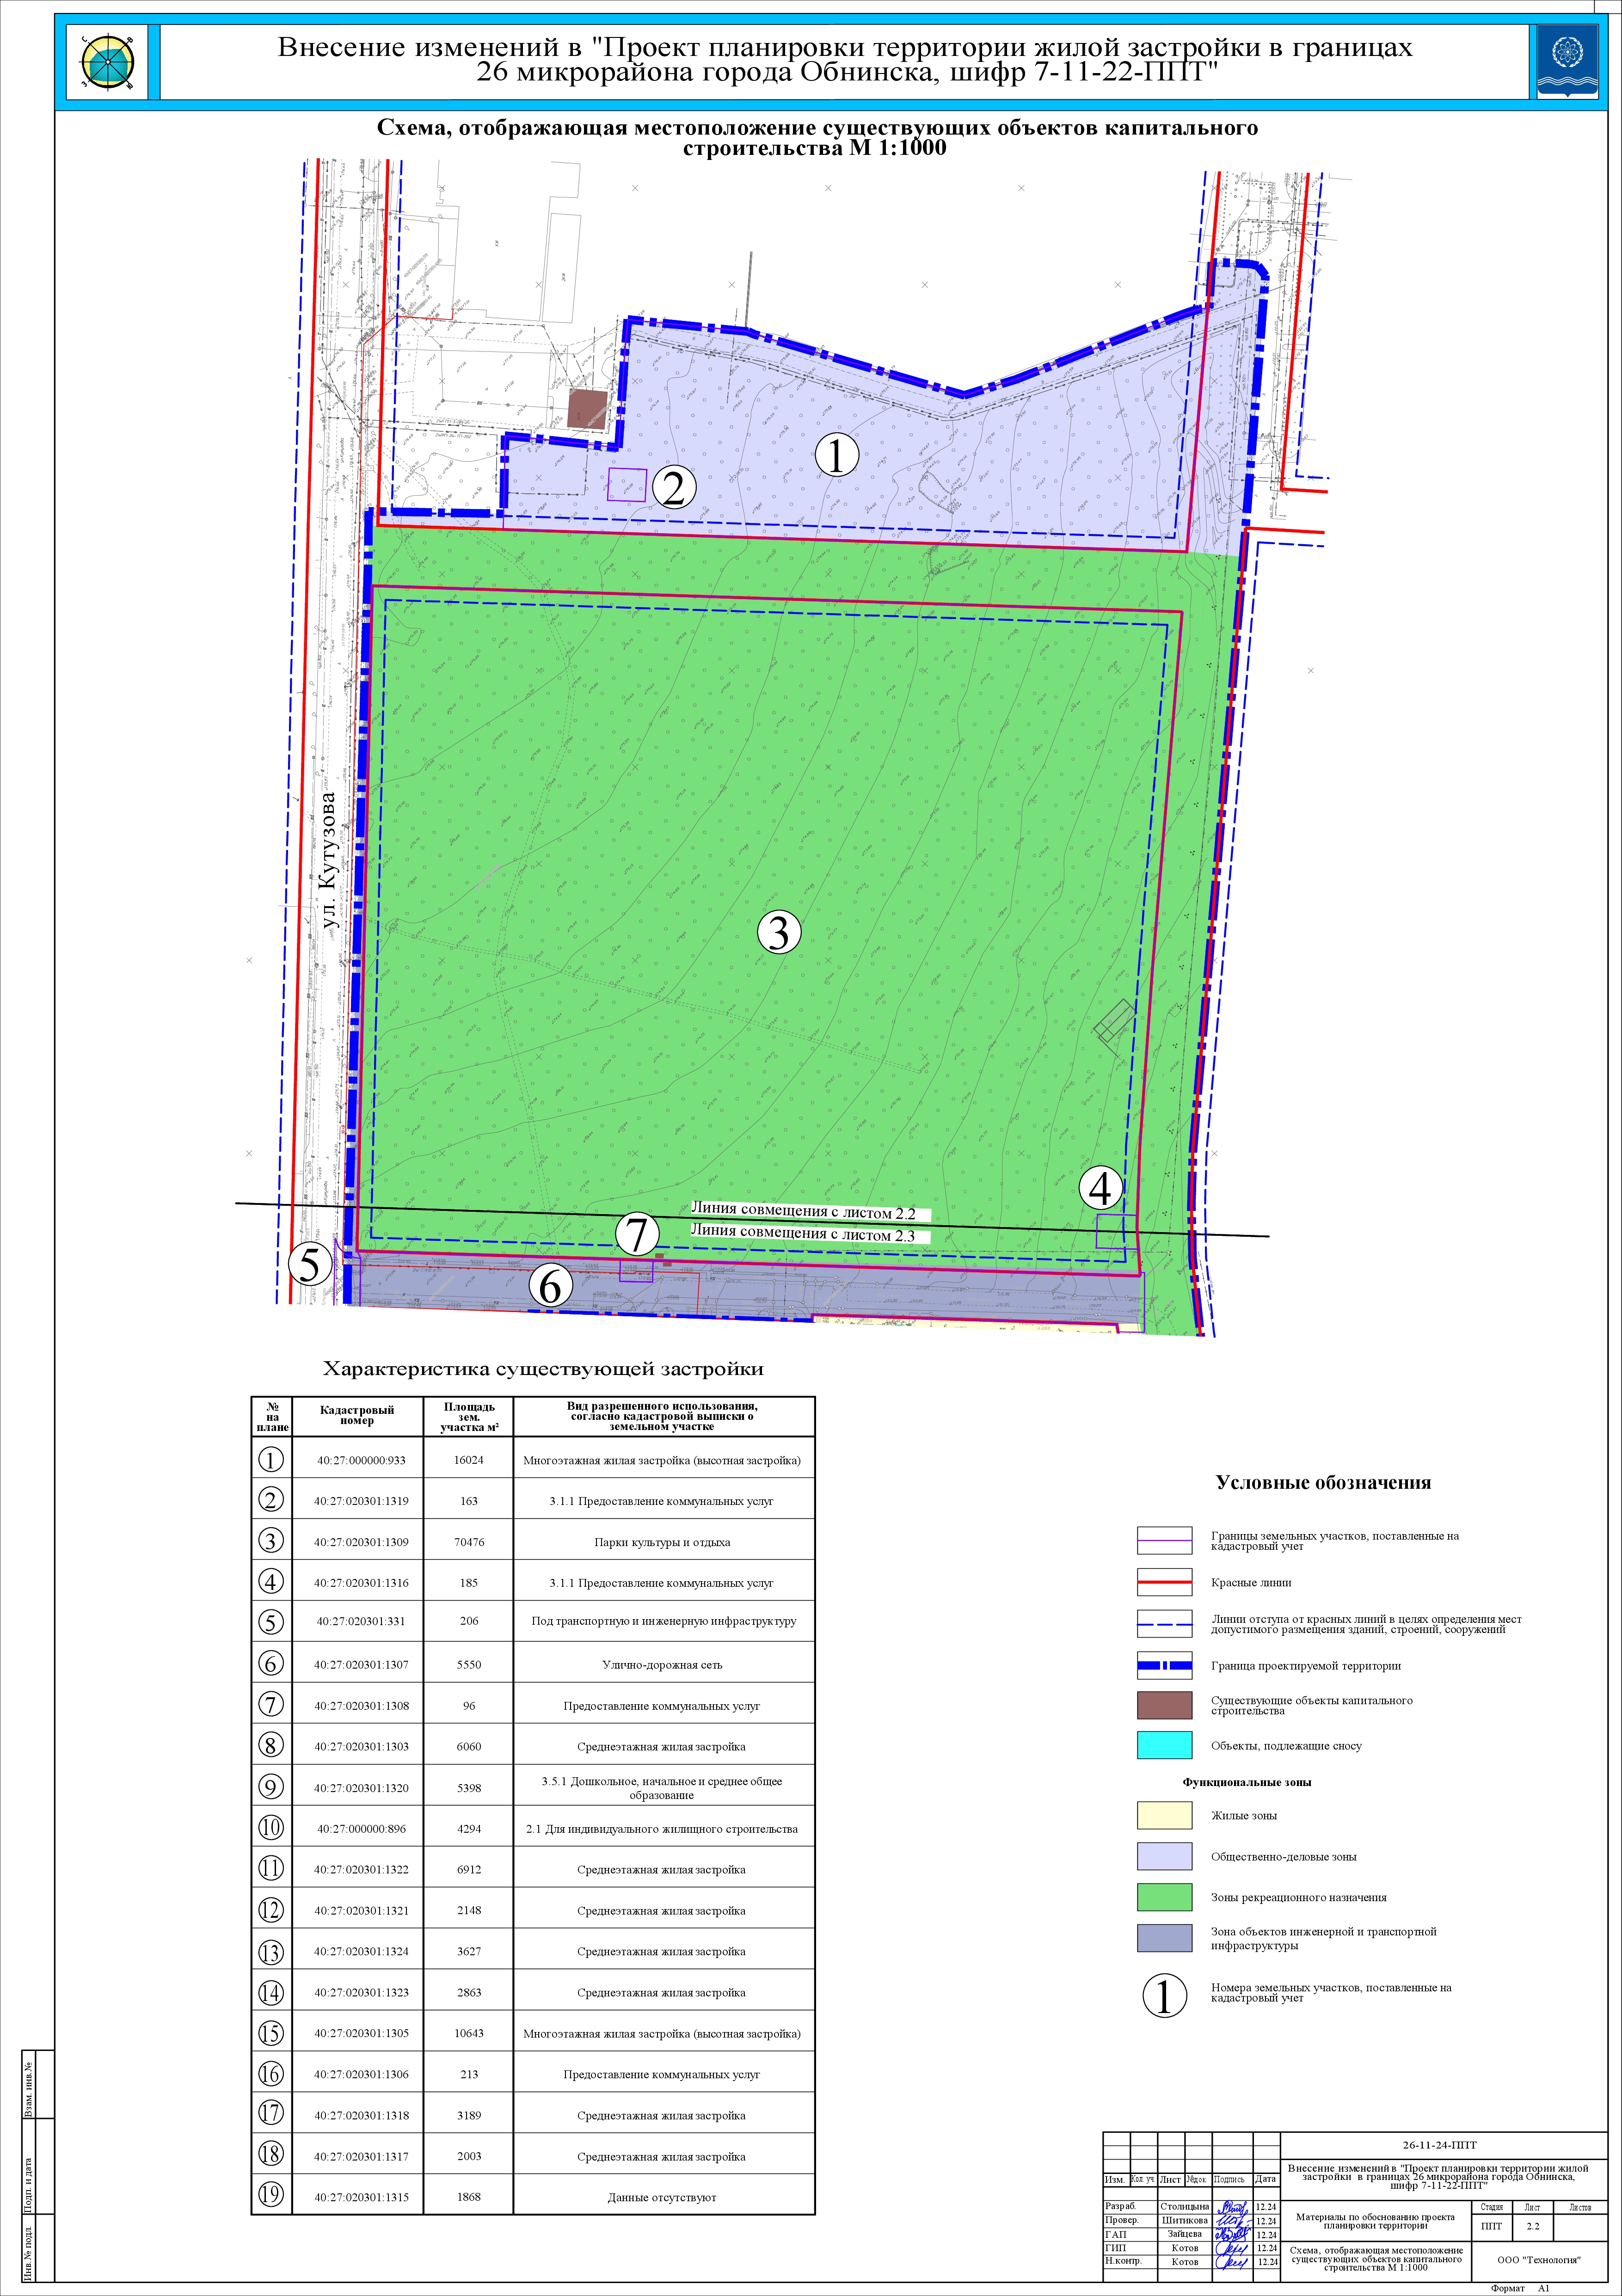Viewport: 1622px width, 2296px height.
Task: Click plot marker number 5 on the map
Action: tap(309, 1264)
